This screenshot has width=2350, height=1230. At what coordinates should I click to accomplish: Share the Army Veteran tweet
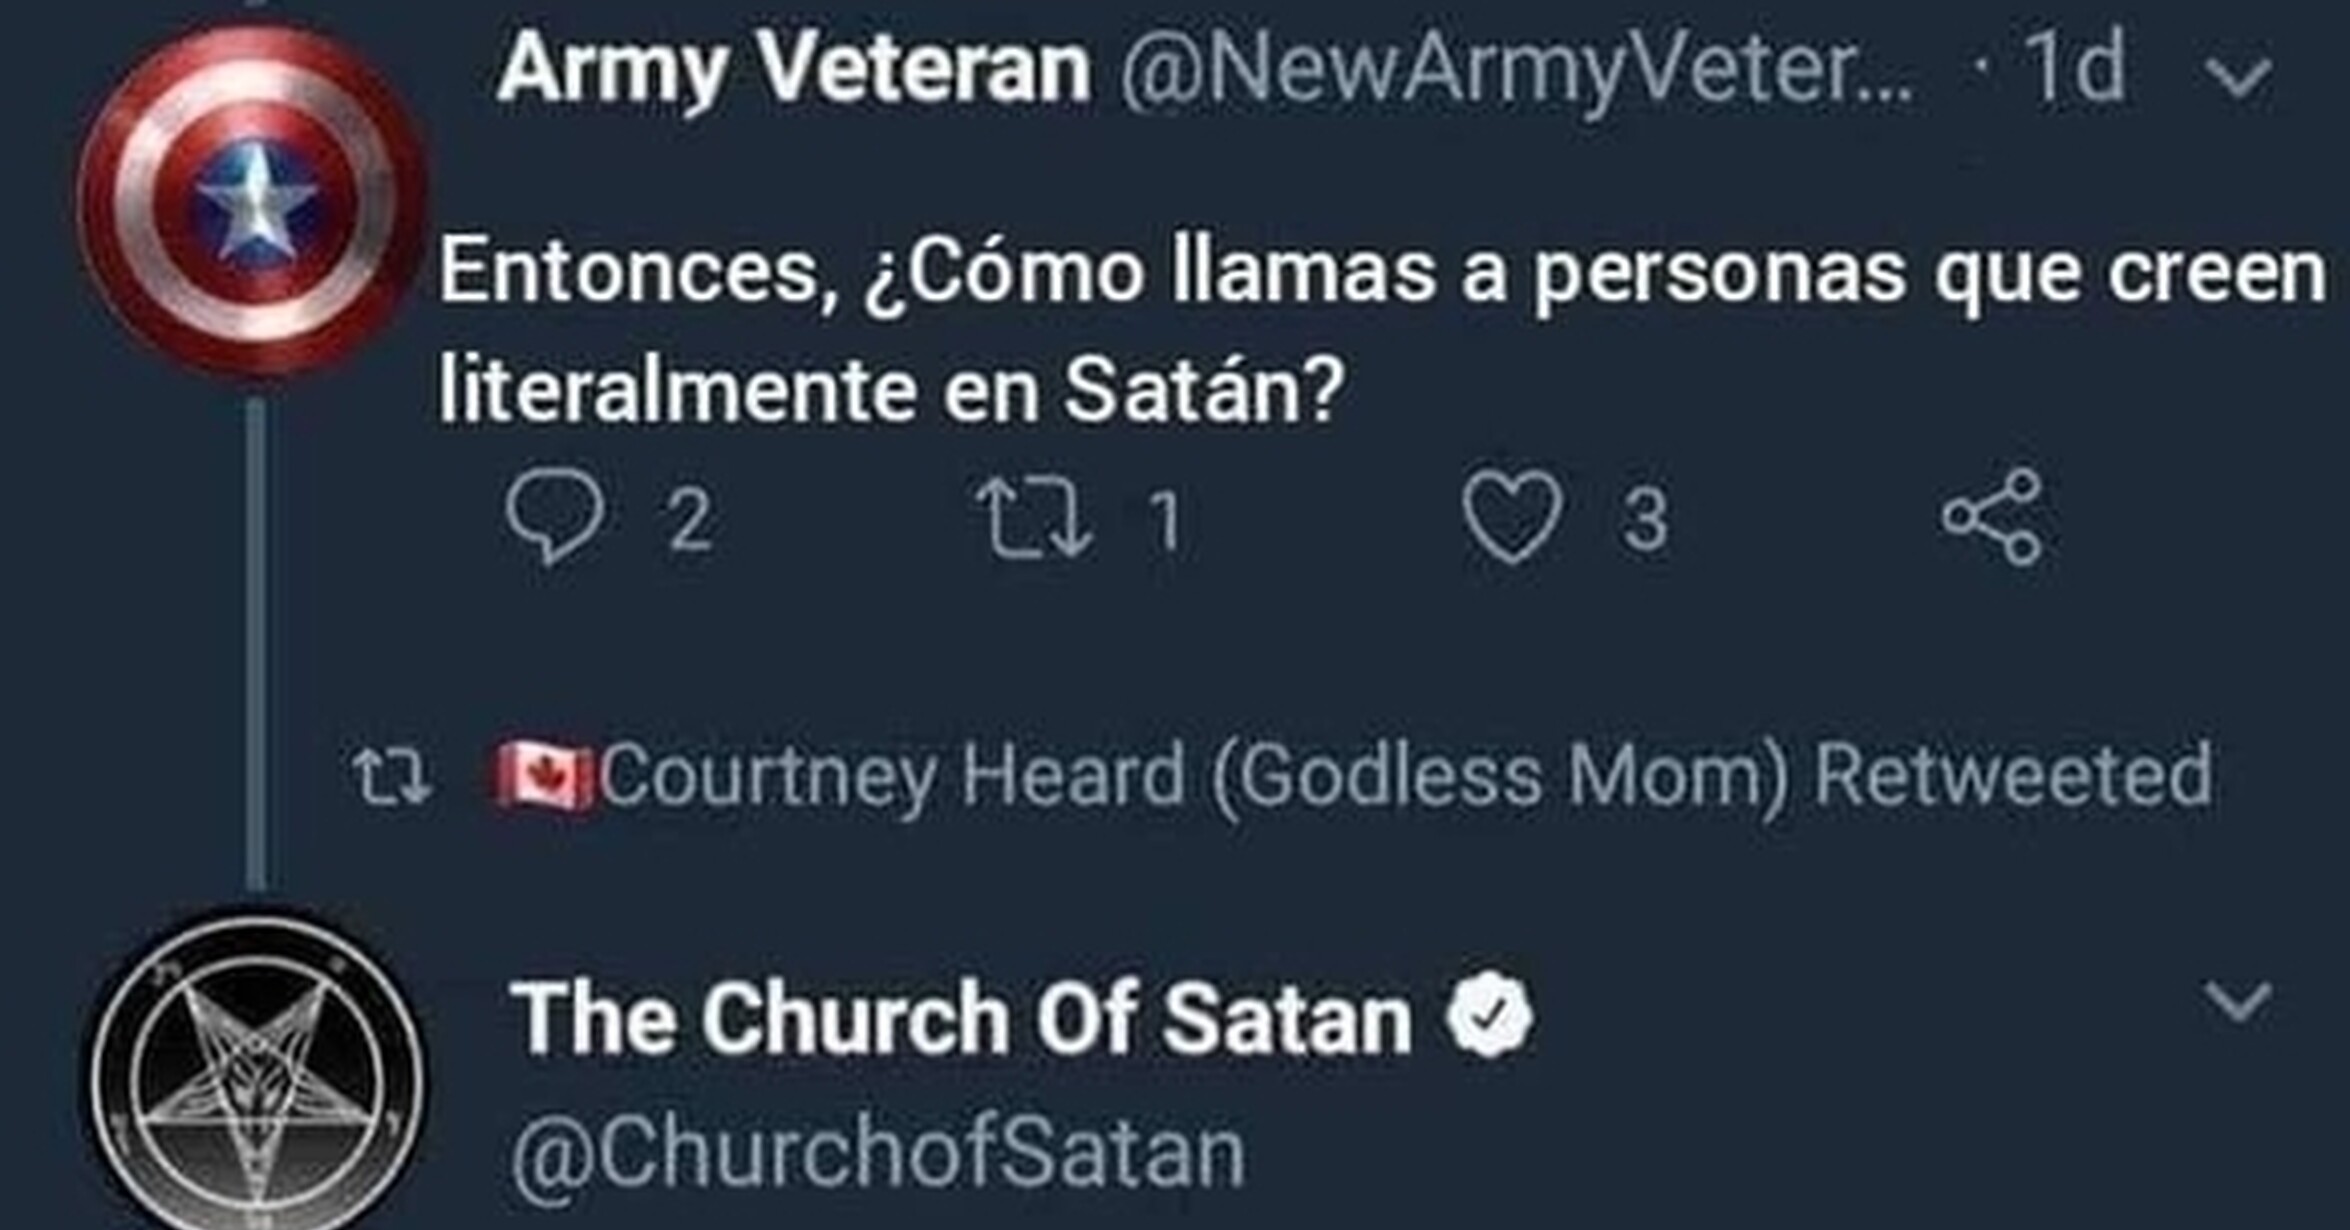(1991, 517)
